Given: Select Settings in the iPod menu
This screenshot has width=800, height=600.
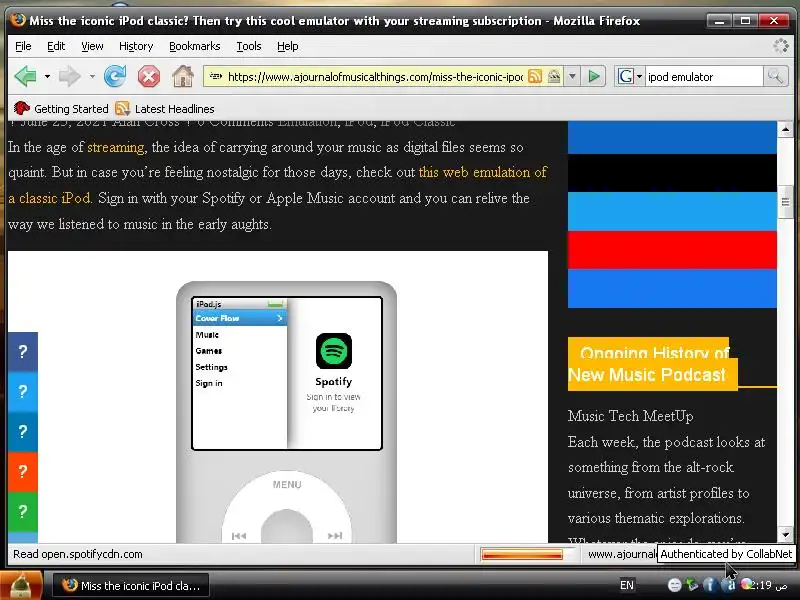Looking at the screenshot, I should (x=211, y=367).
